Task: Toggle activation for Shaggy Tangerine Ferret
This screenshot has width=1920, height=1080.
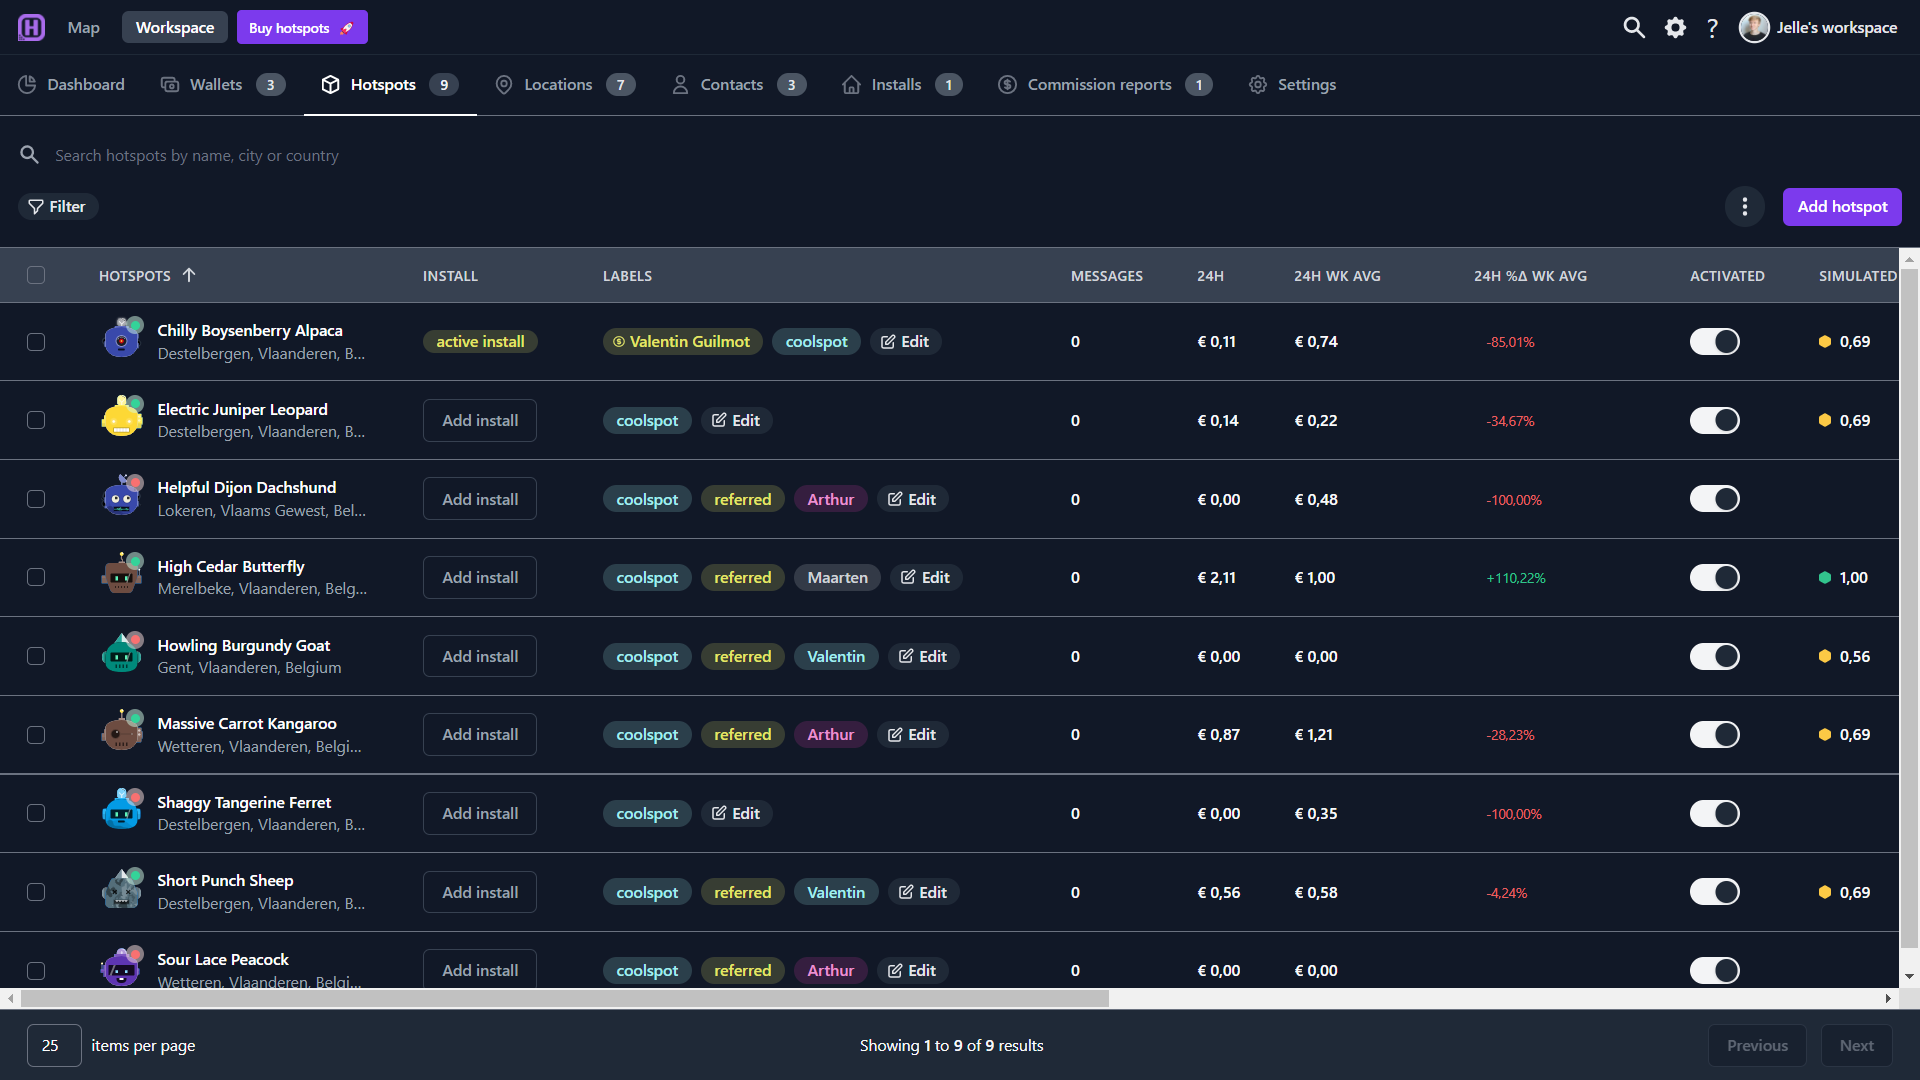Action: pos(1715,813)
